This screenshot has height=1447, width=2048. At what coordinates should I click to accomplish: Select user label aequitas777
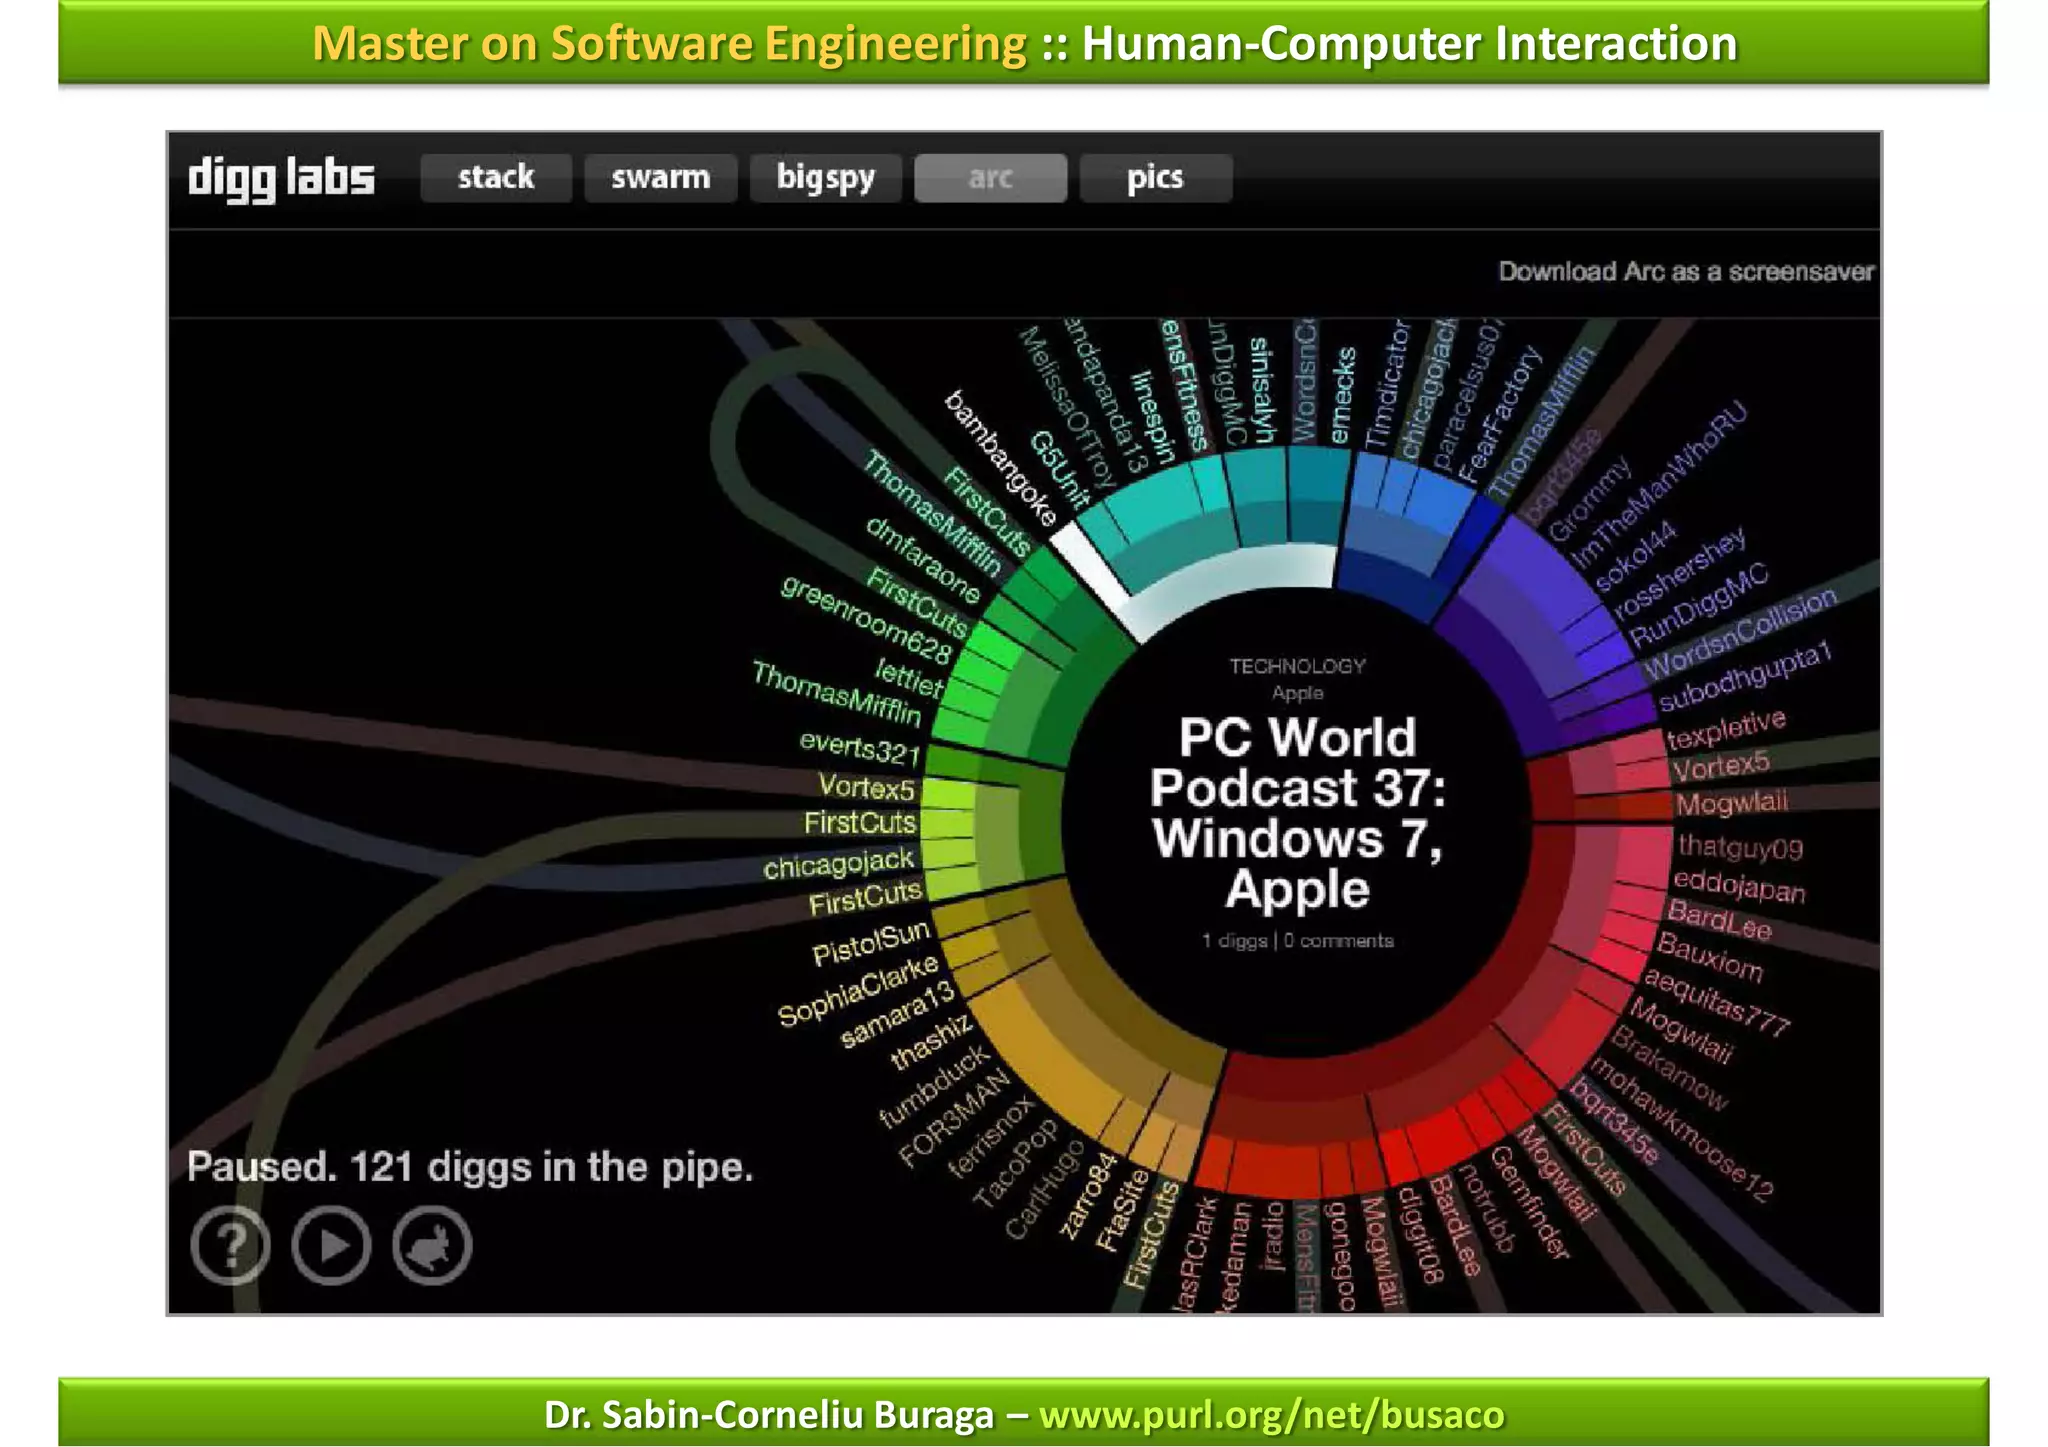[x=1716, y=1002]
